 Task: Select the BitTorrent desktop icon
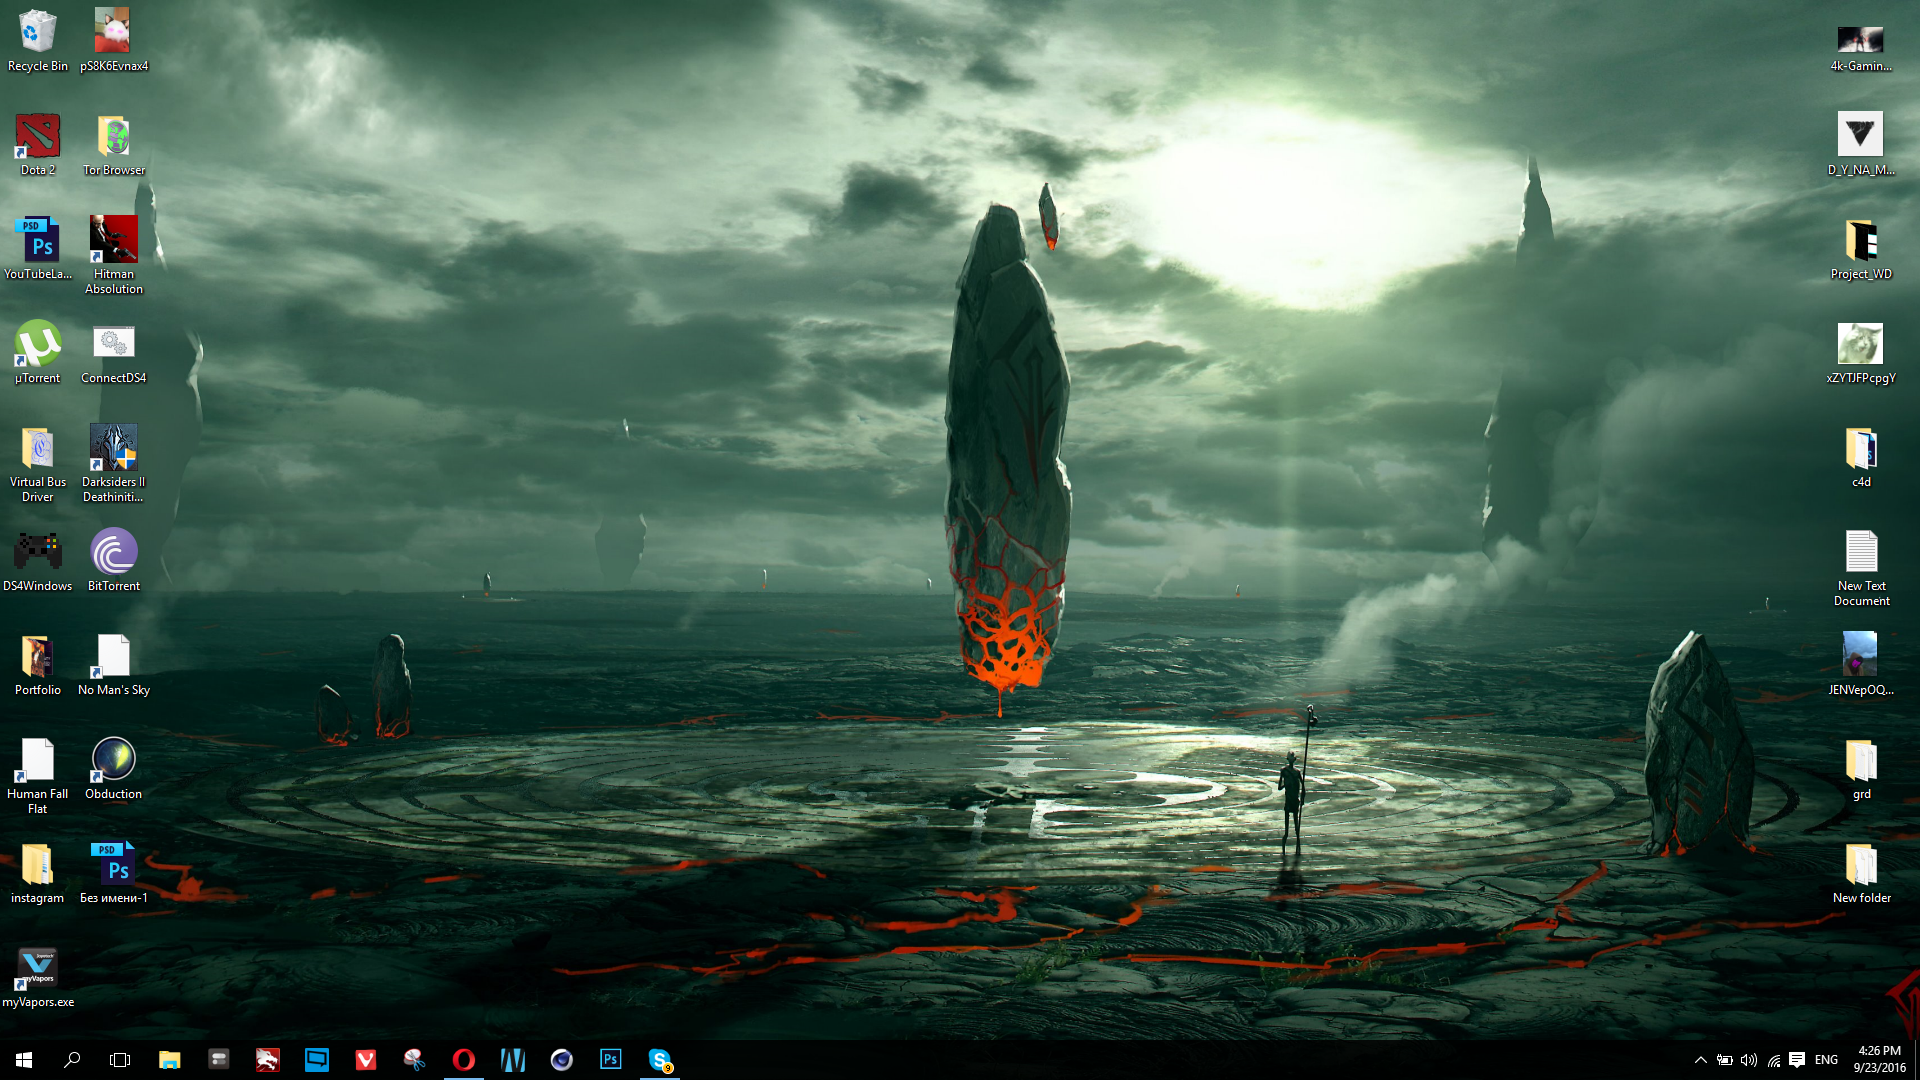click(114, 561)
